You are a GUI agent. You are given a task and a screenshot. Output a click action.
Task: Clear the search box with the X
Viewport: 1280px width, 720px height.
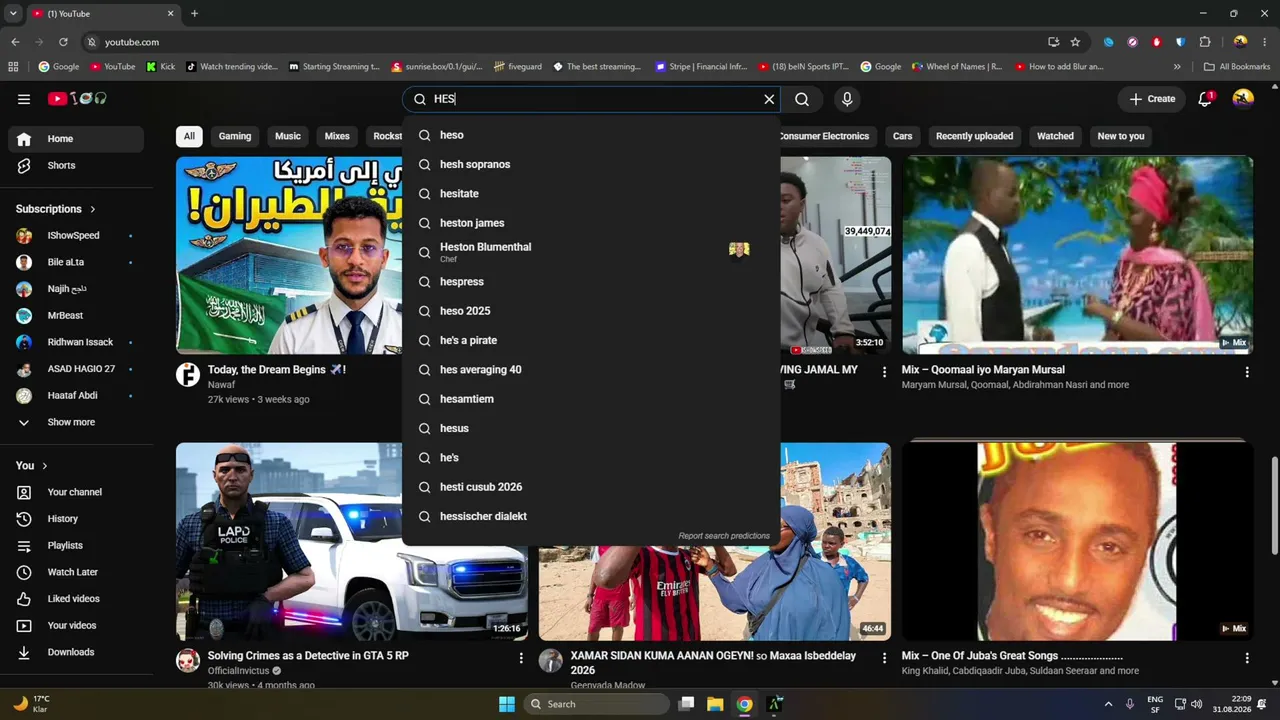click(x=769, y=99)
